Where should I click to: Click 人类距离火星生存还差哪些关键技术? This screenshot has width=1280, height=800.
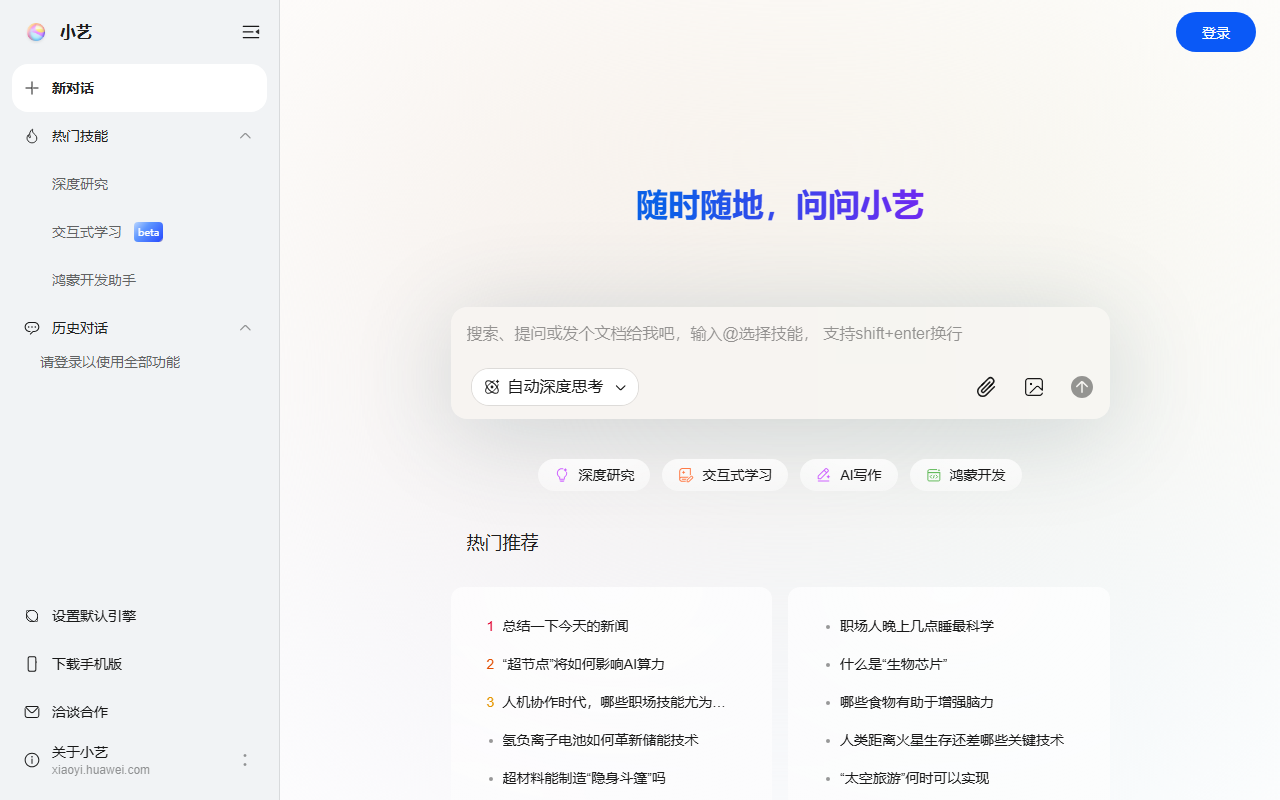click(x=952, y=740)
